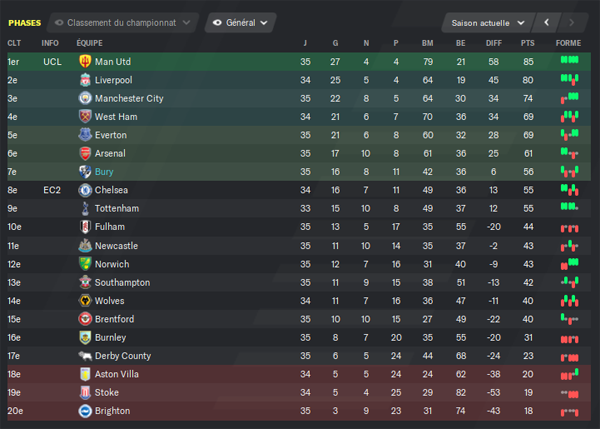The width and height of the screenshot is (600, 429).
Task: Click the Manchester City club badge
Action: [85, 98]
